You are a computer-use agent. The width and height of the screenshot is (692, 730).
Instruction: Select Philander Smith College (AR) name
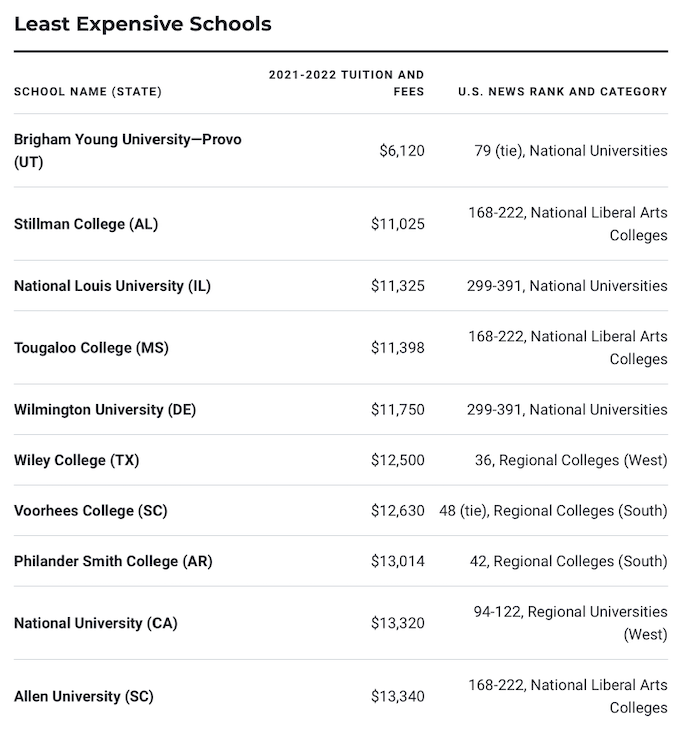pos(113,561)
